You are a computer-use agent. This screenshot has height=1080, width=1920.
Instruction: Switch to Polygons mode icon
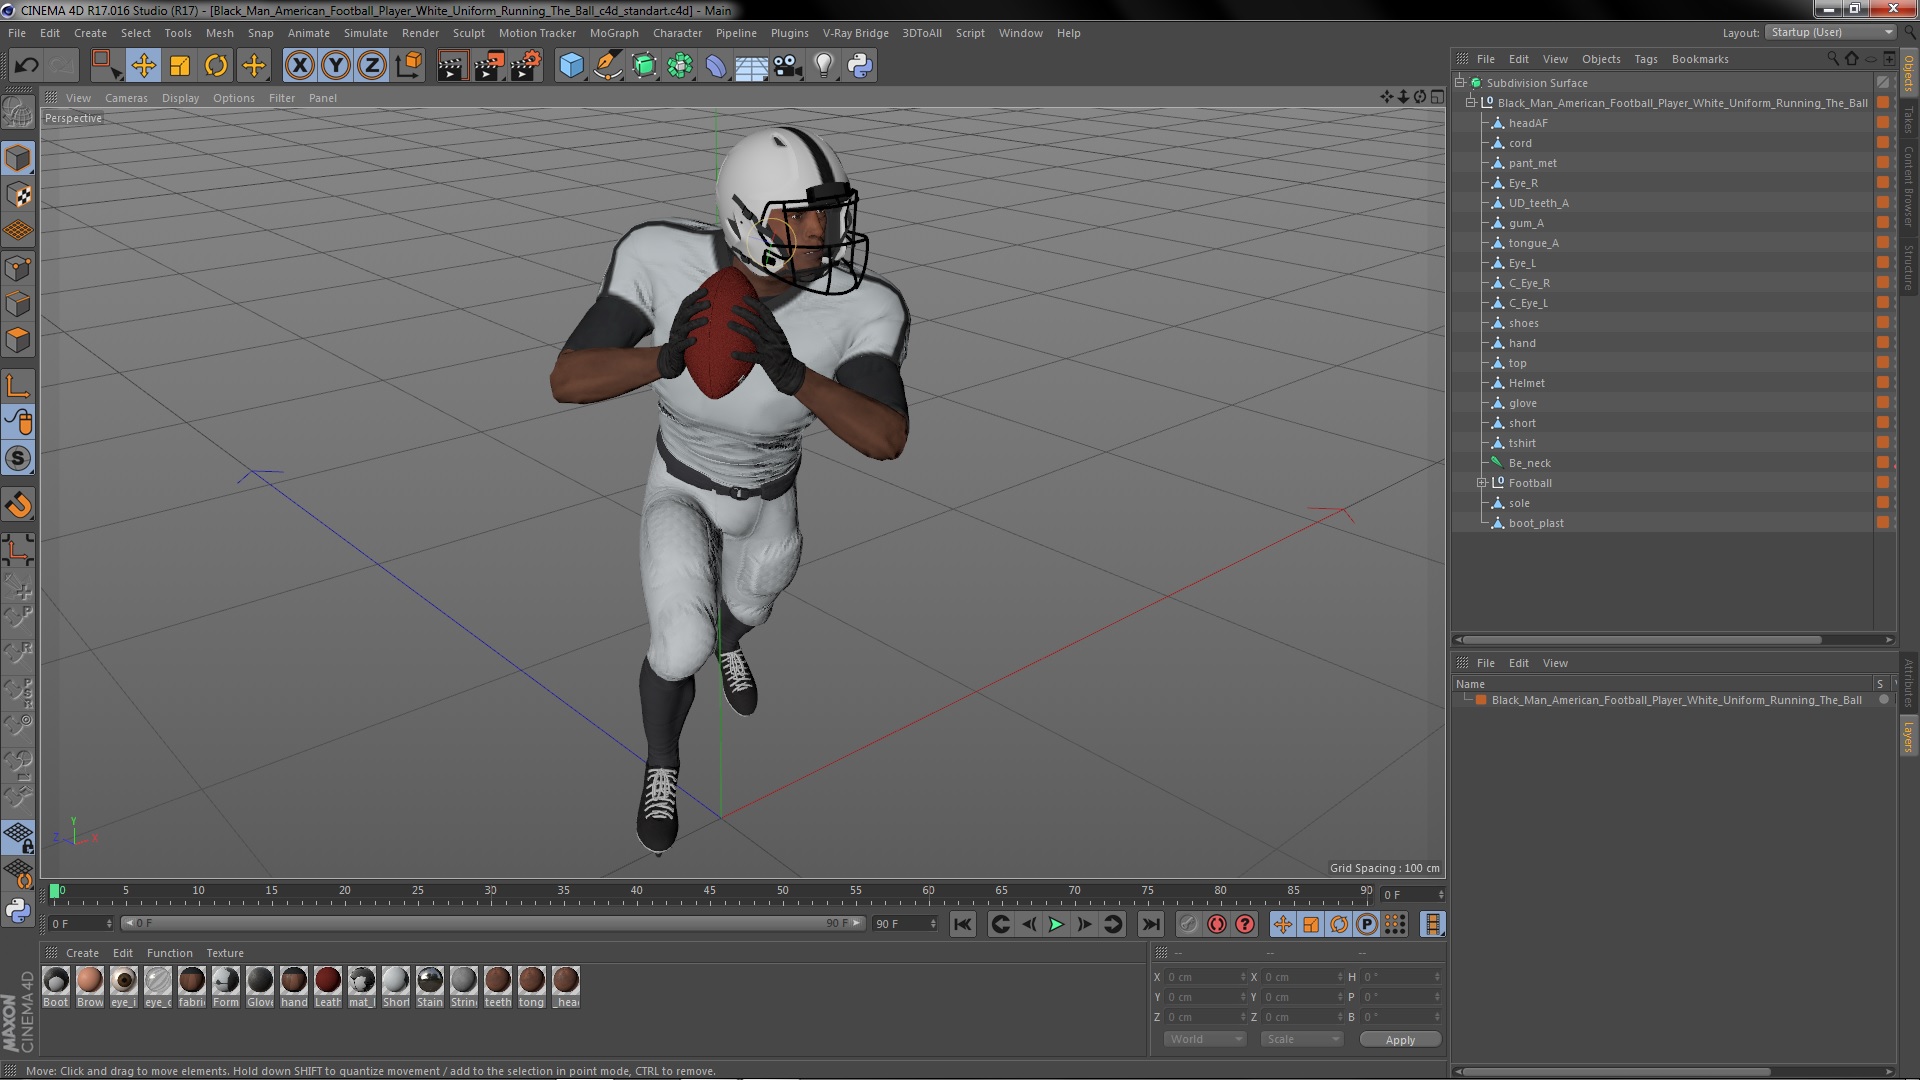point(18,340)
